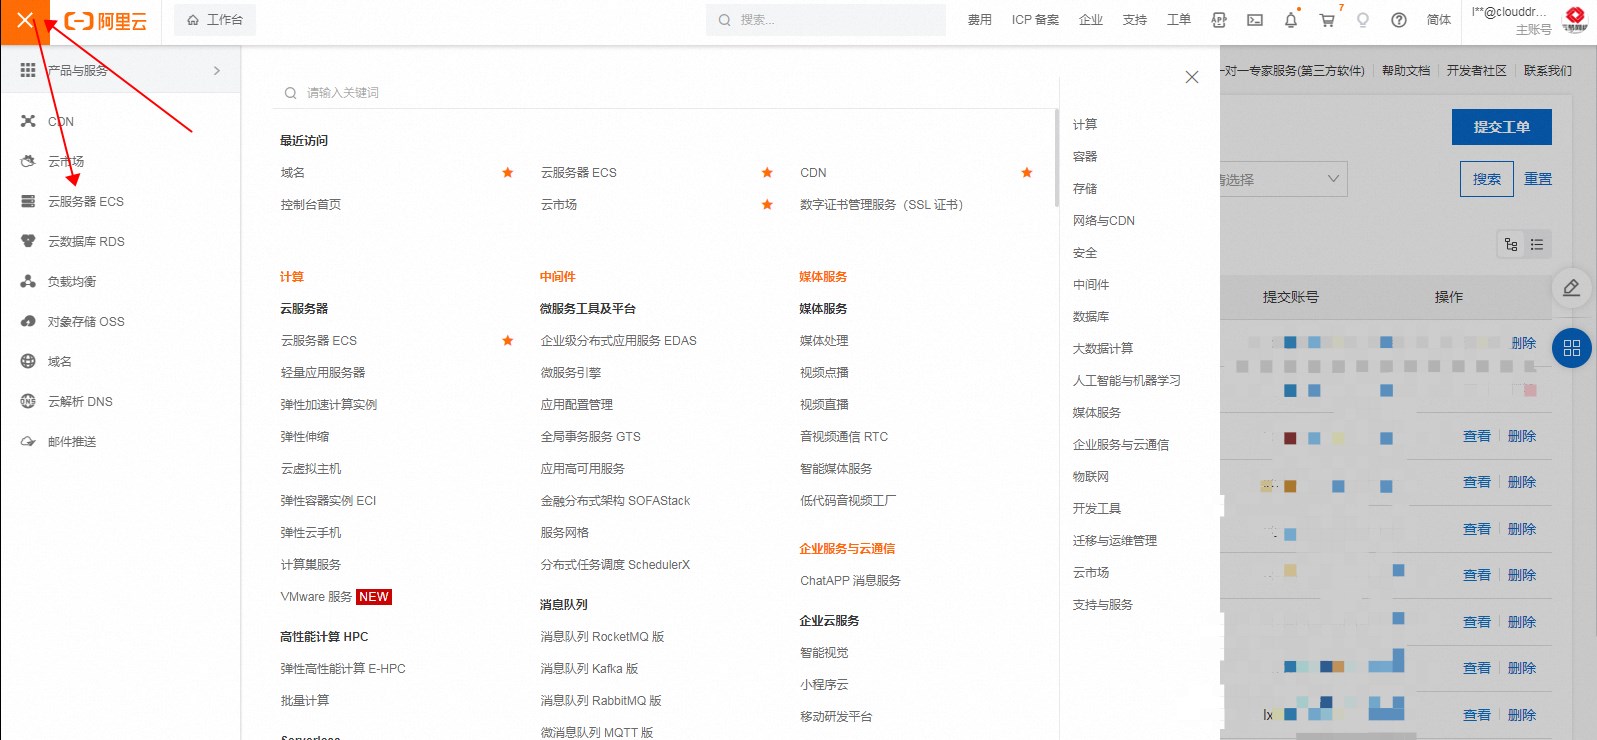
Task: Open 消息队列 Kafka 版
Action: (x=590, y=668)
